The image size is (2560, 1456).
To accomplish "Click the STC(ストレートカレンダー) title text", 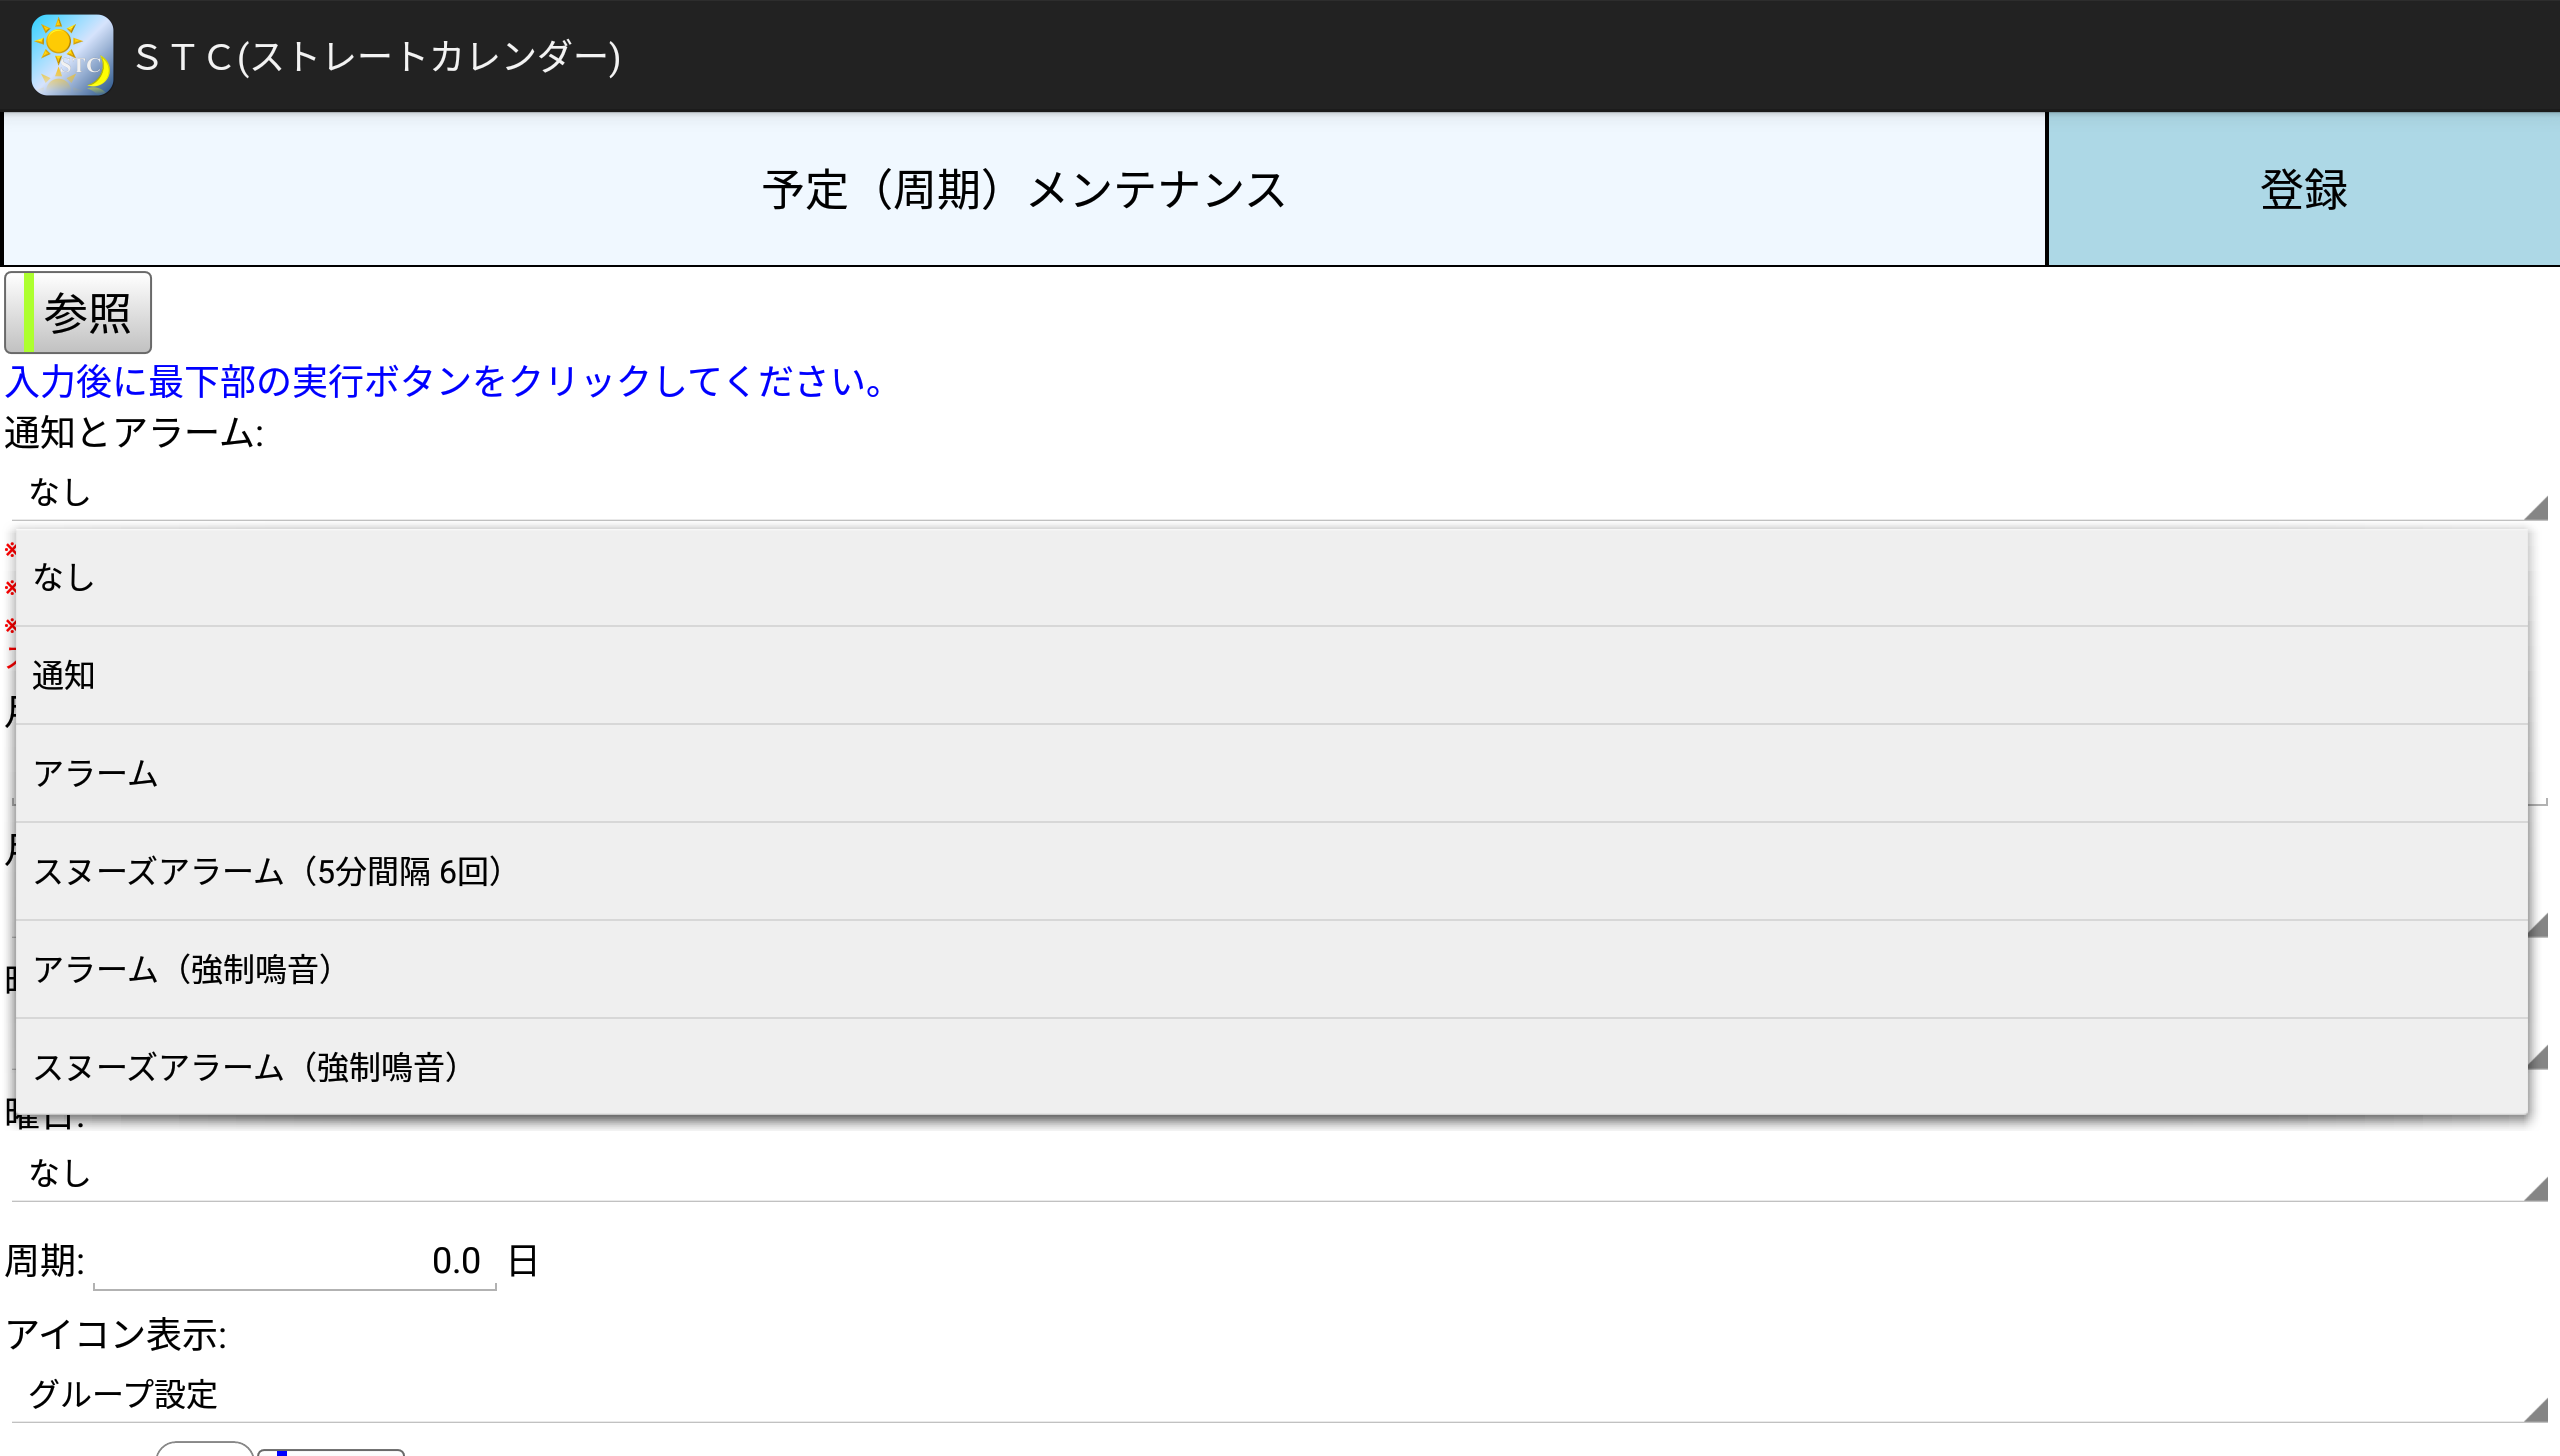I will (378, 57).
